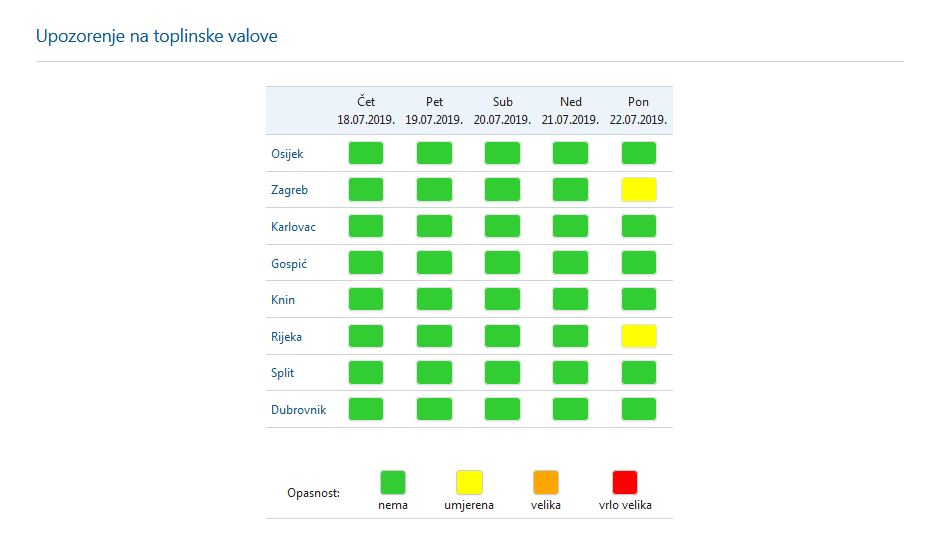Click Osijek's green indicator for Thursday 18.07.2019
925x542 pixels.
[x=366, y=153]
